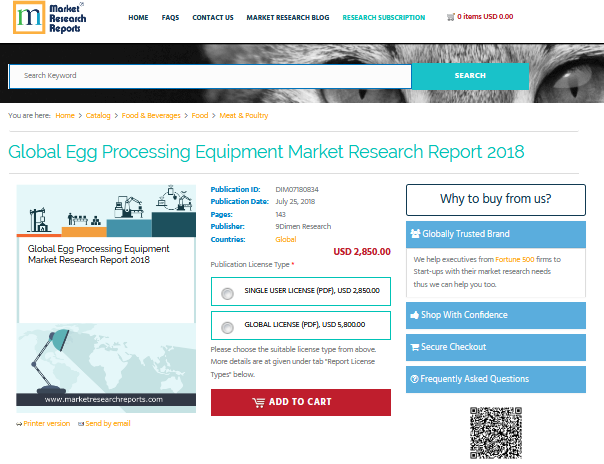Viewport: 604px width, 464px height.
Task: Click the Market Research Reports logo
Action: (x=49, y=18)
